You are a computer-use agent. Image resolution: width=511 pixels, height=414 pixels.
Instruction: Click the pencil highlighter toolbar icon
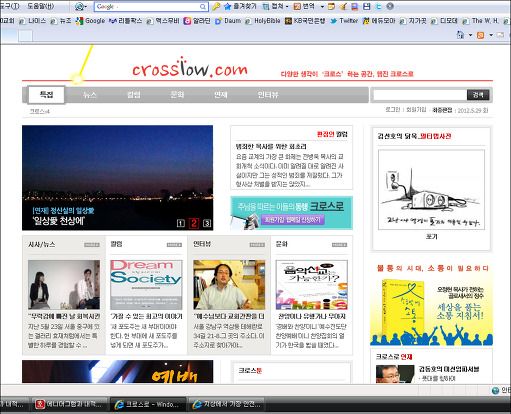click(x=343, y=6)
